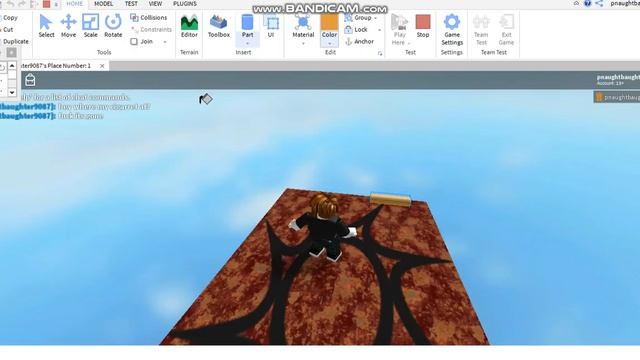The image size is (640, 360).
Task: Expand the Part type dropdown arrow
Action: click(x=247, y=43)
